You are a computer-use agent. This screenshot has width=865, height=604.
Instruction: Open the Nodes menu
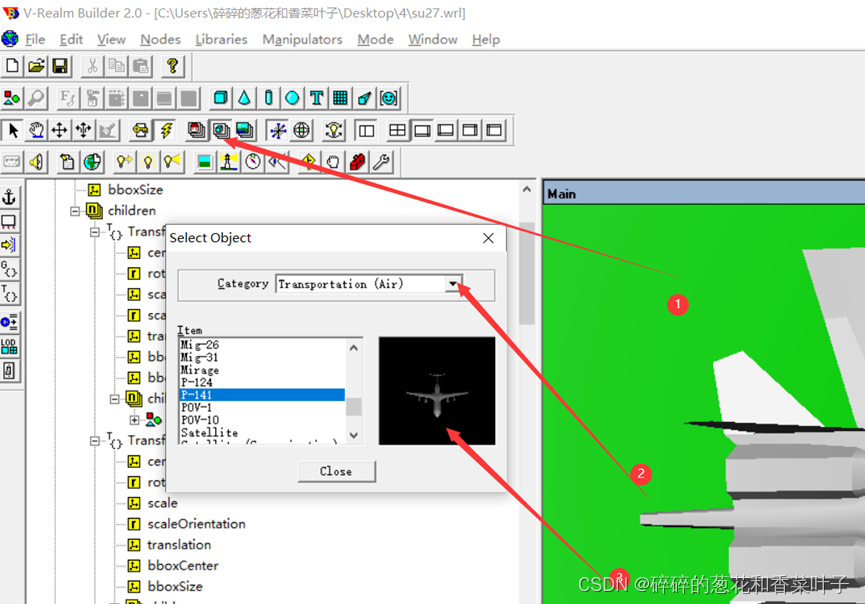(161, 40)
